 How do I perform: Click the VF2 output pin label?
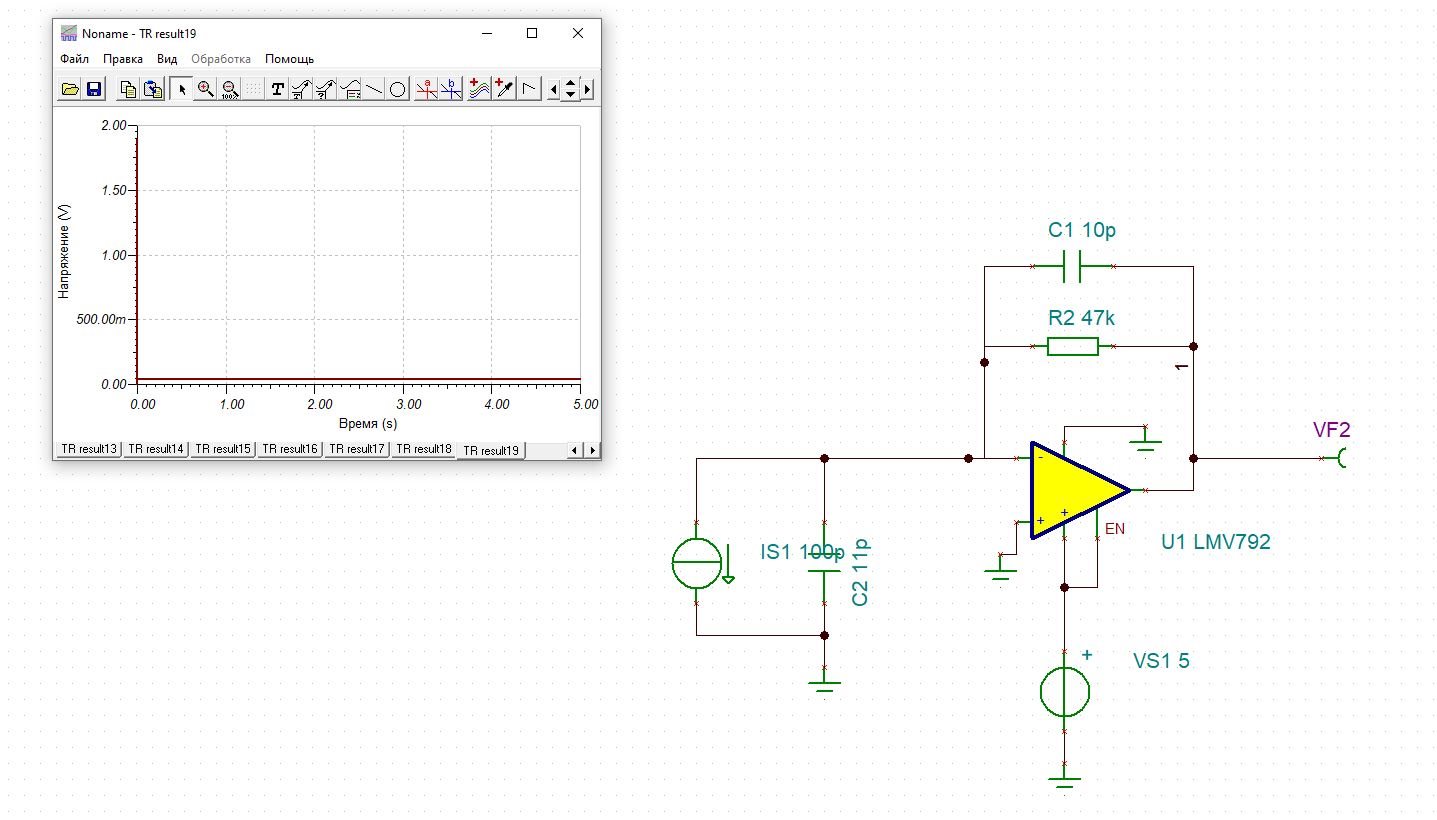(x=1332, y=430)
